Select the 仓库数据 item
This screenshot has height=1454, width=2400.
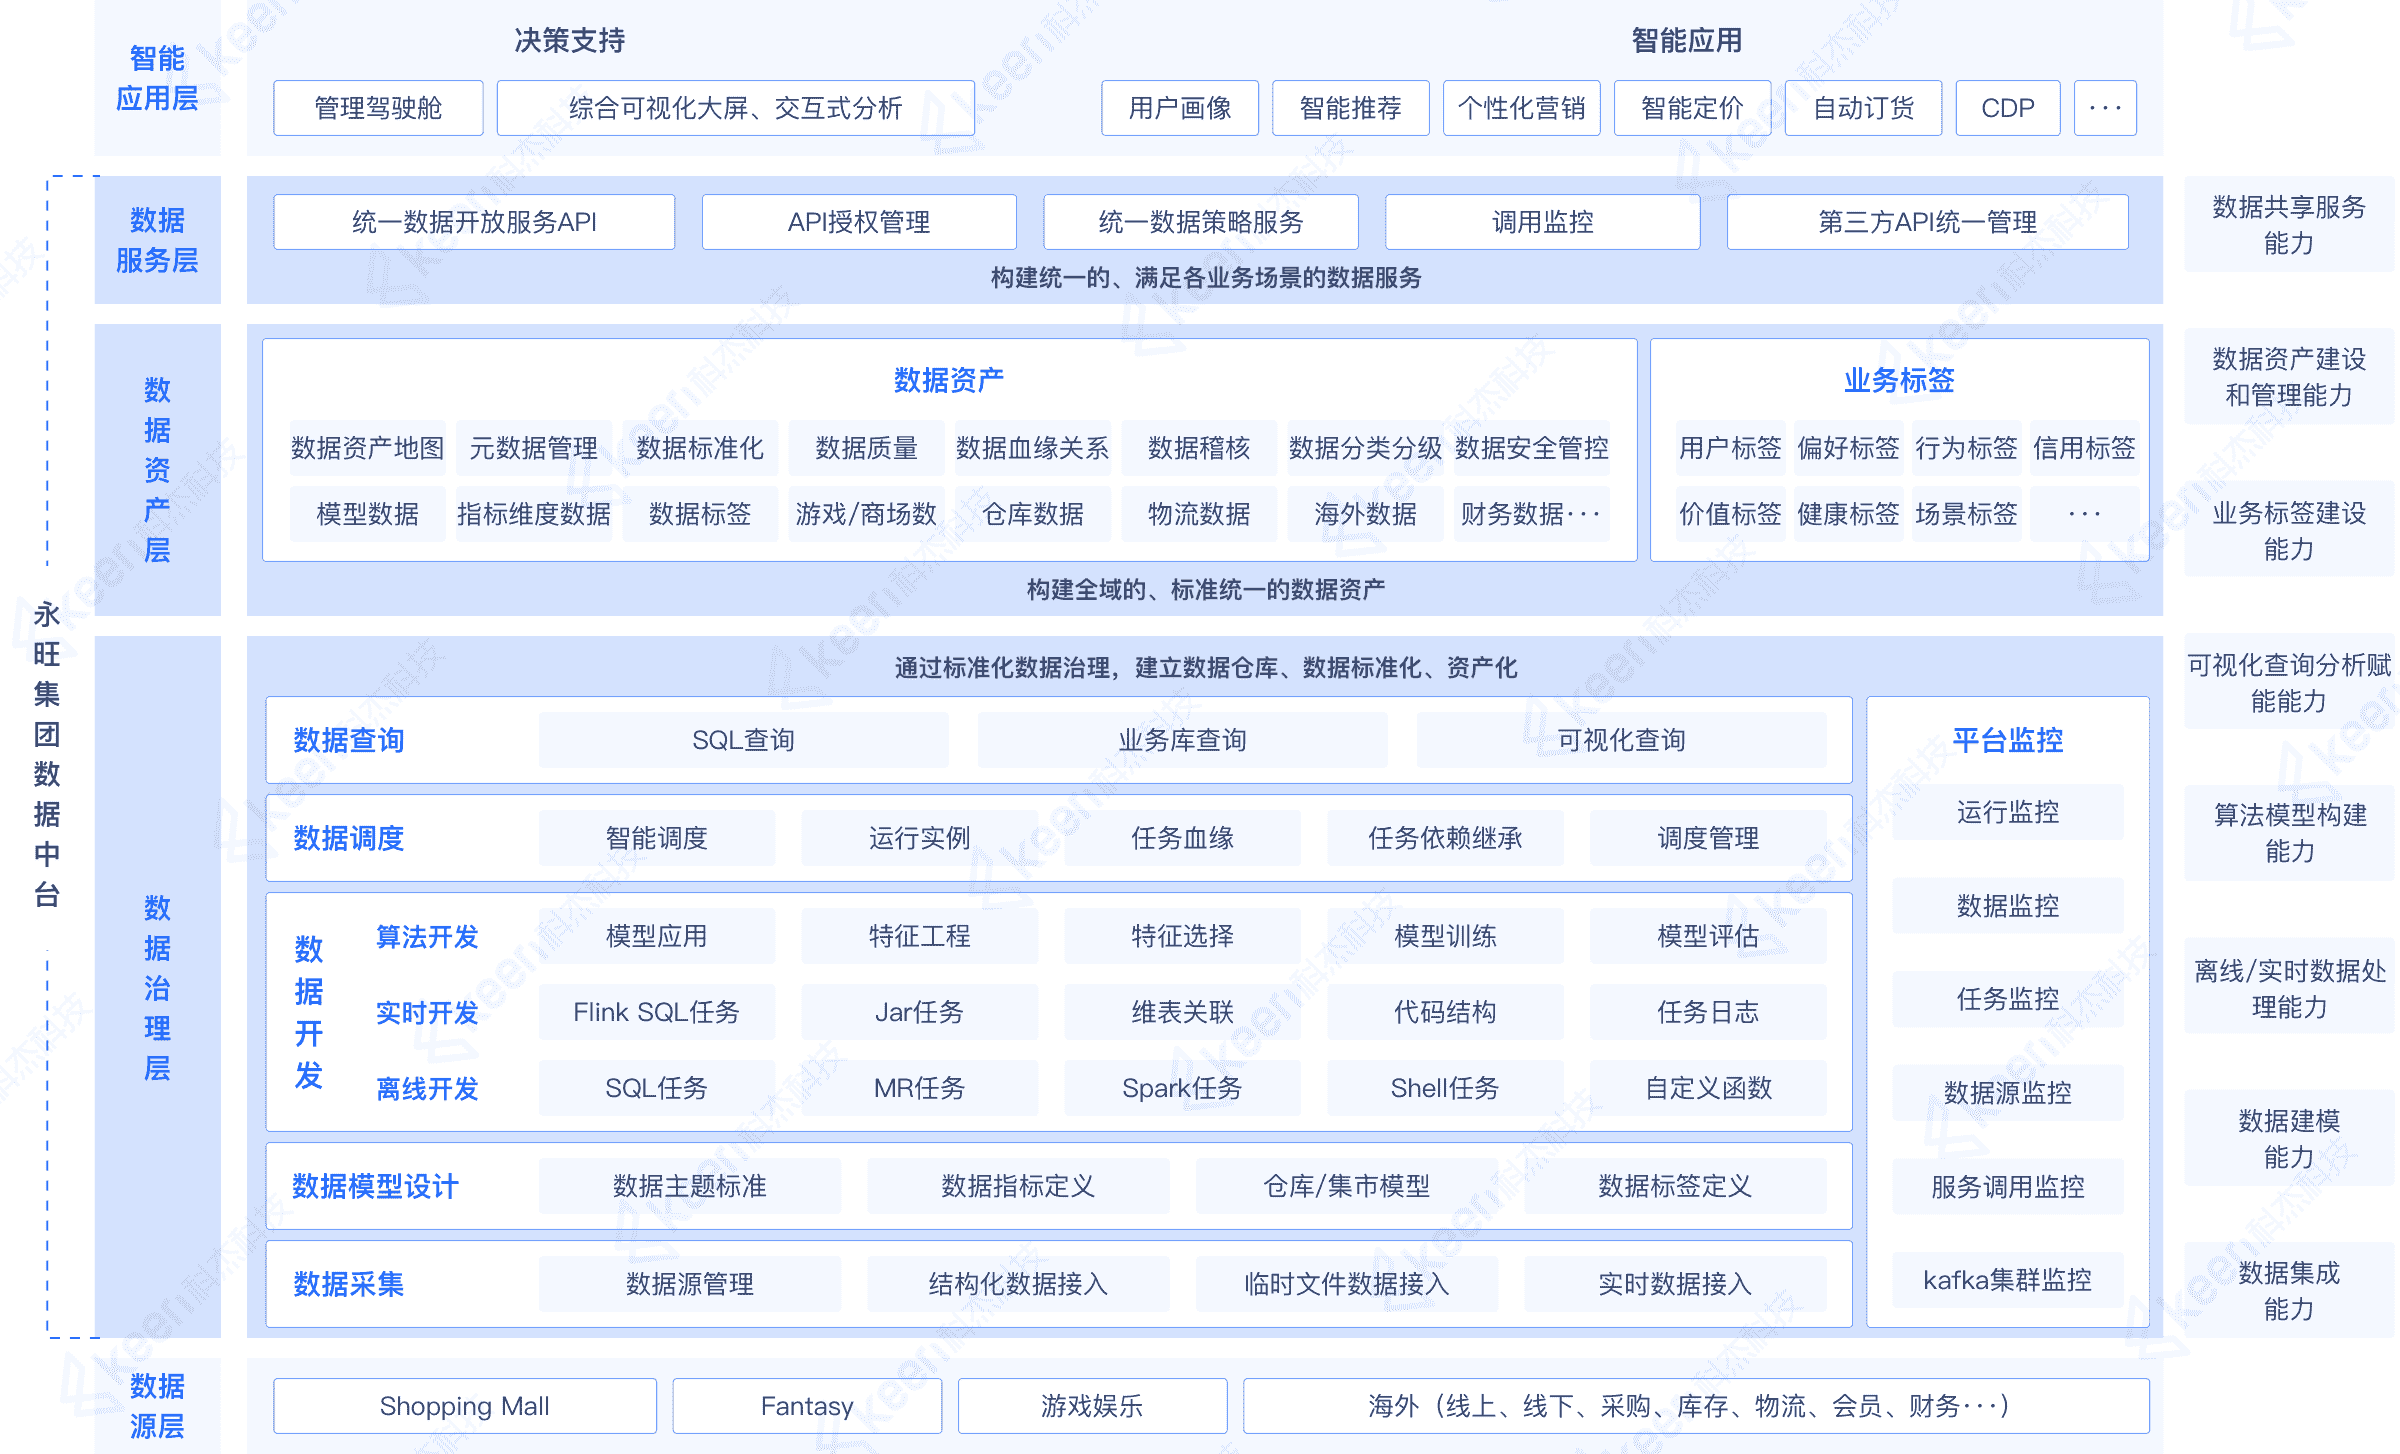click(1033, 514)
